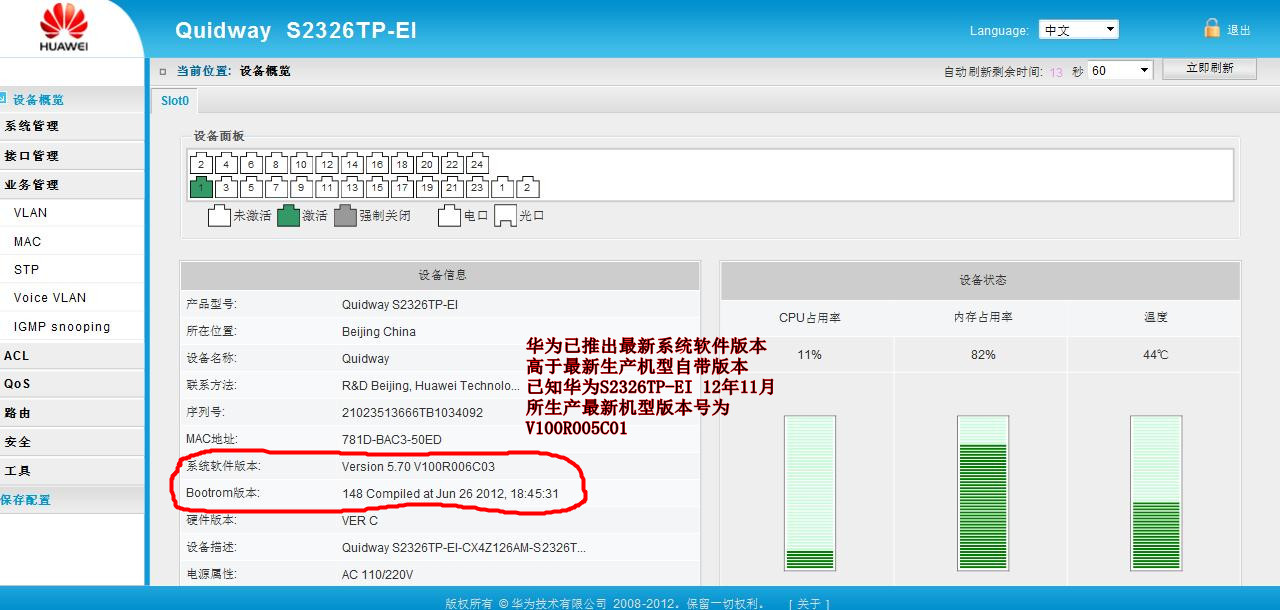Click the 立即刷新 button

[1209, 69]
